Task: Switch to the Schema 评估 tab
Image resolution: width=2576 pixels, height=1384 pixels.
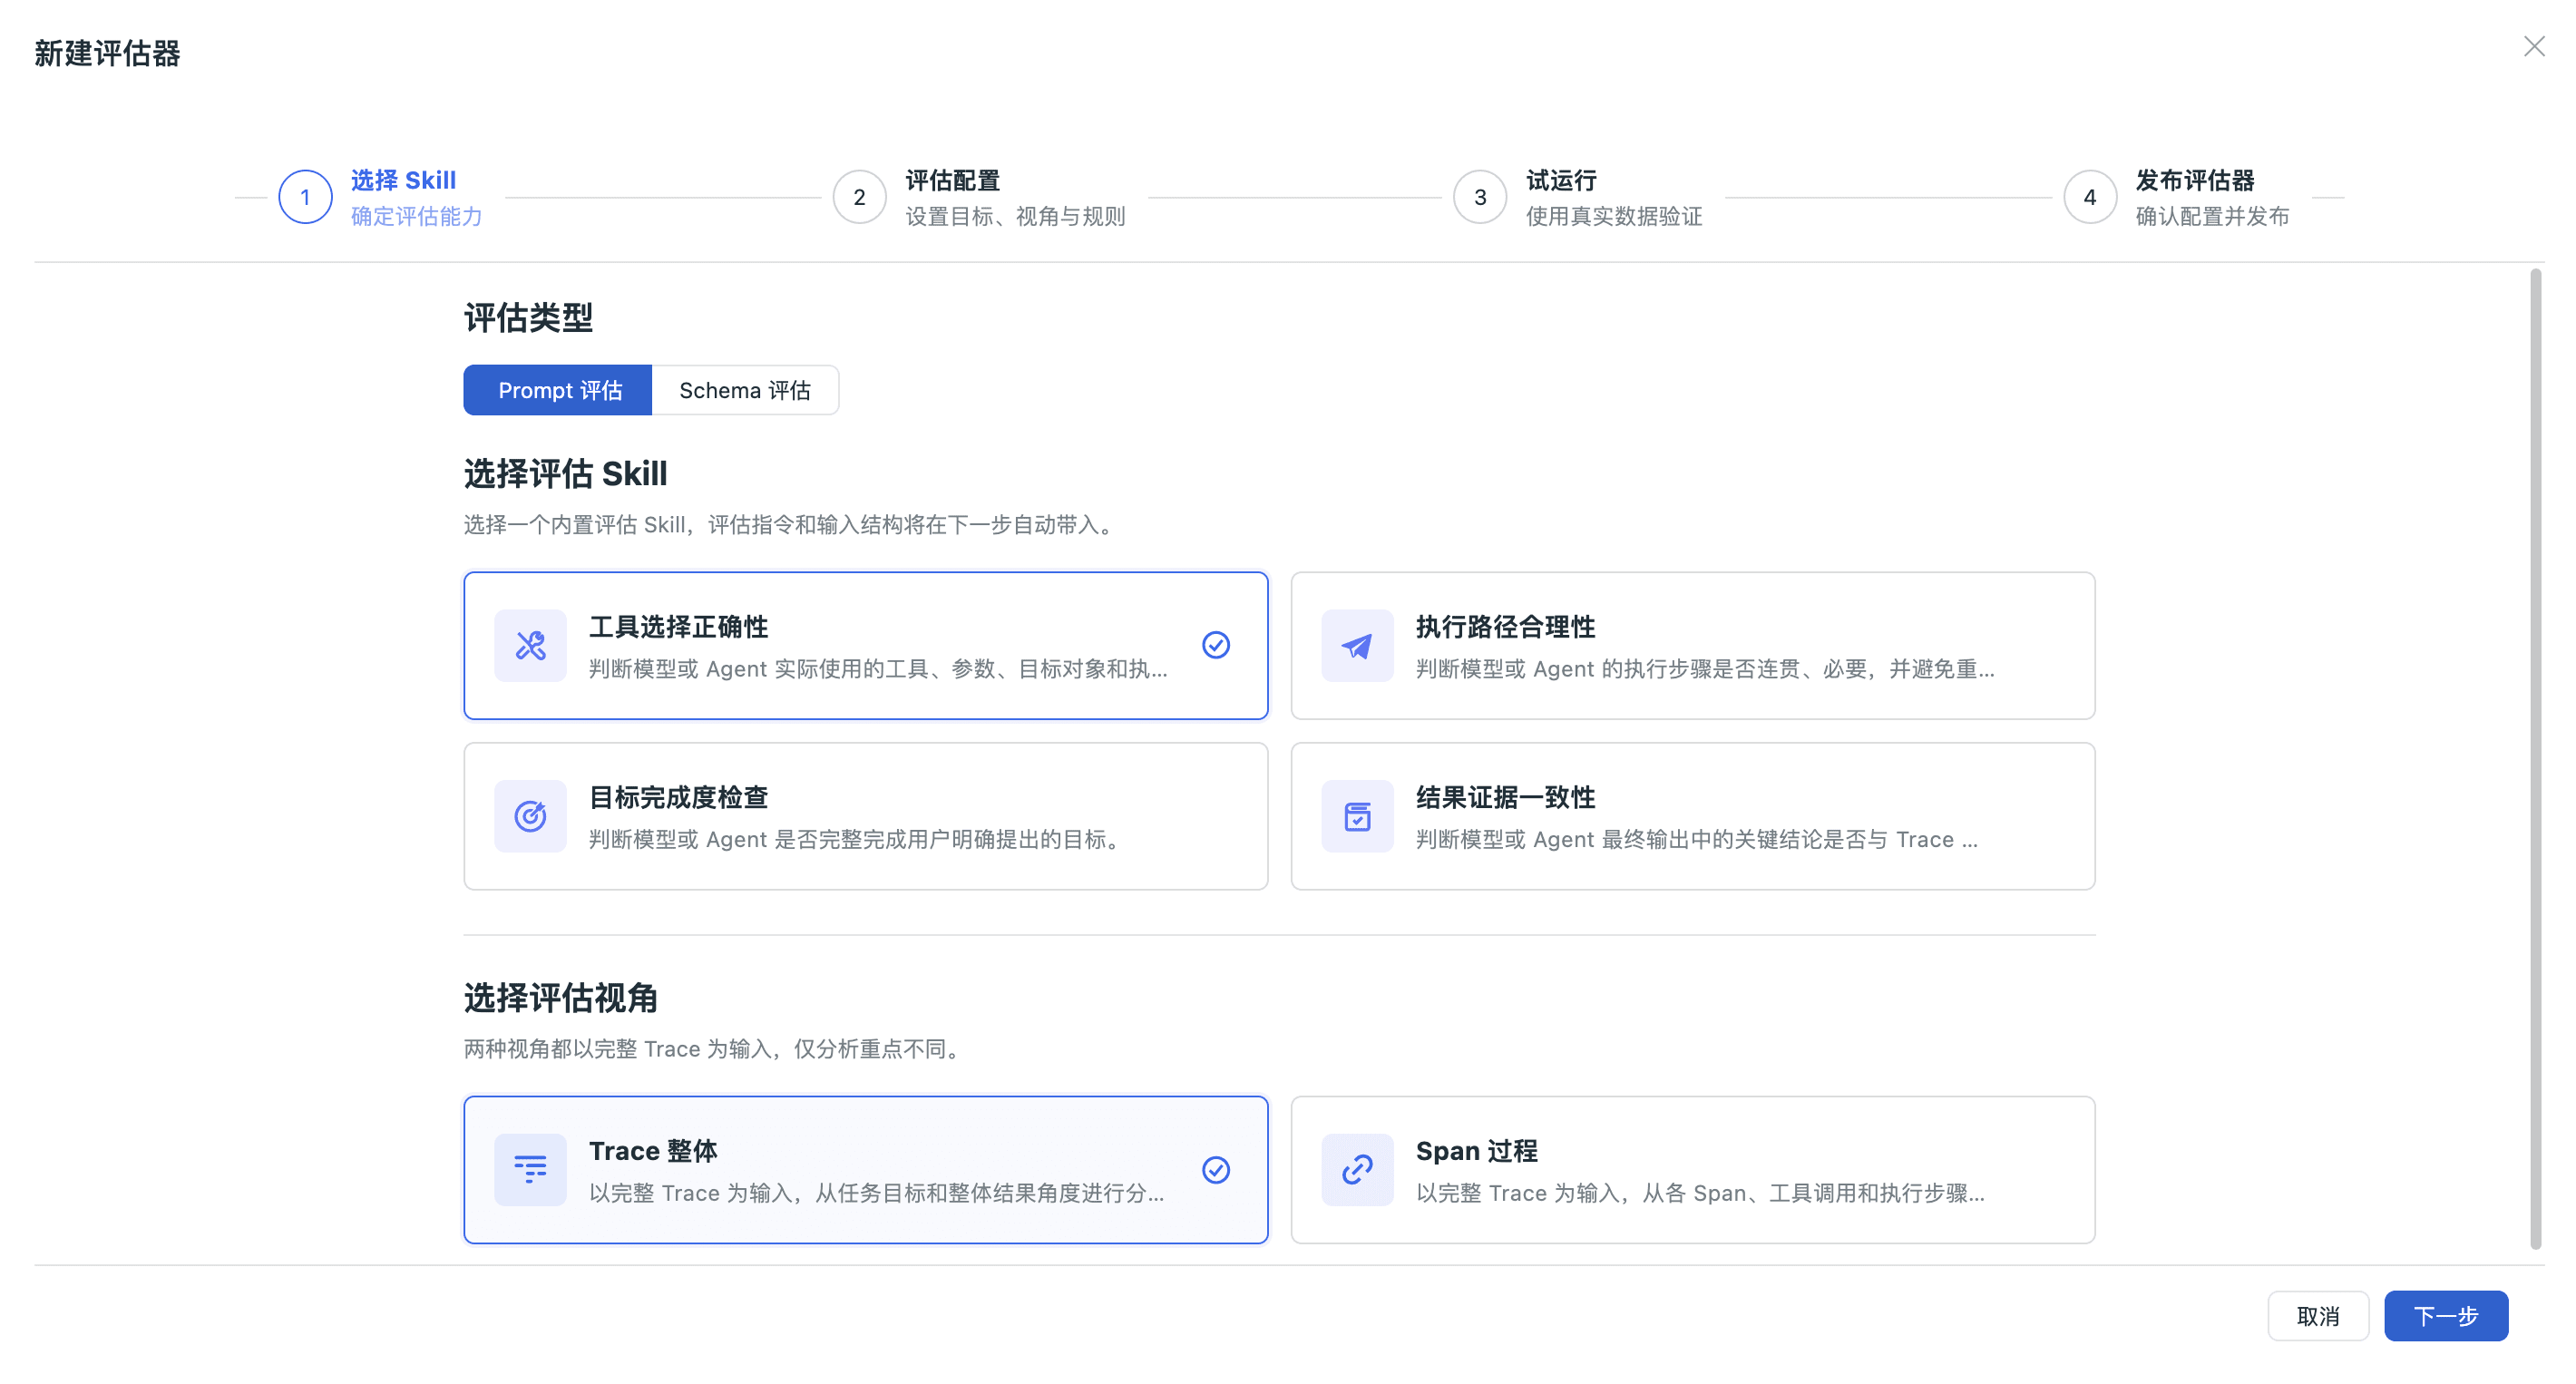Action: click(x=745, y=390)
